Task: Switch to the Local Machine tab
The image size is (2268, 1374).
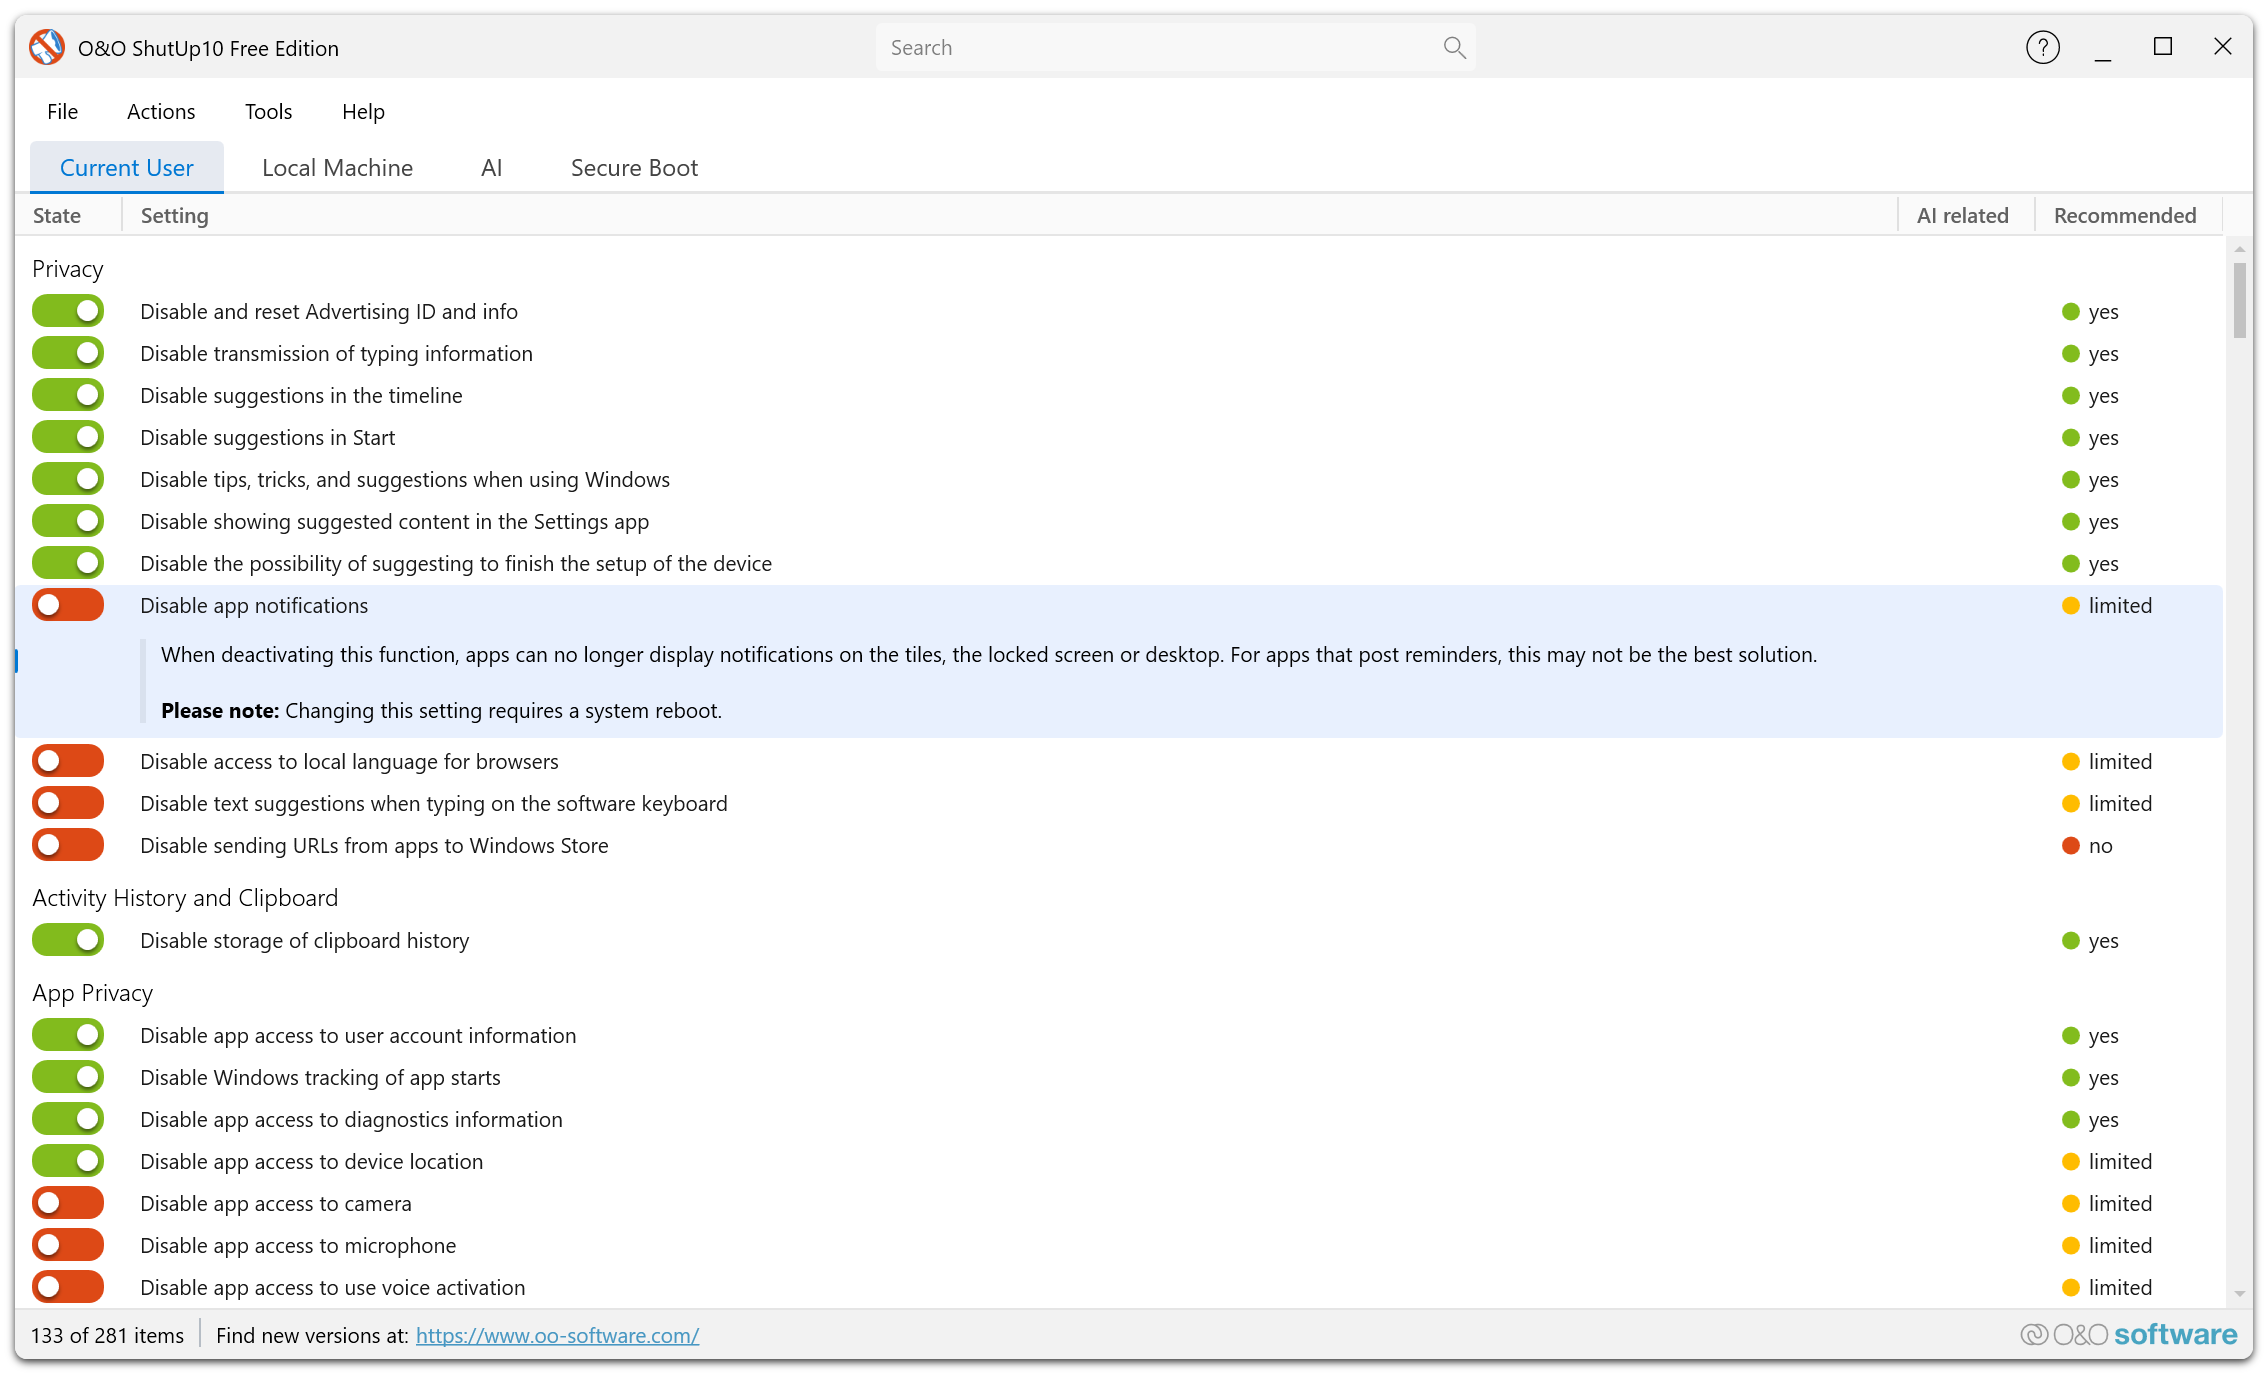Action: point(337,167)
